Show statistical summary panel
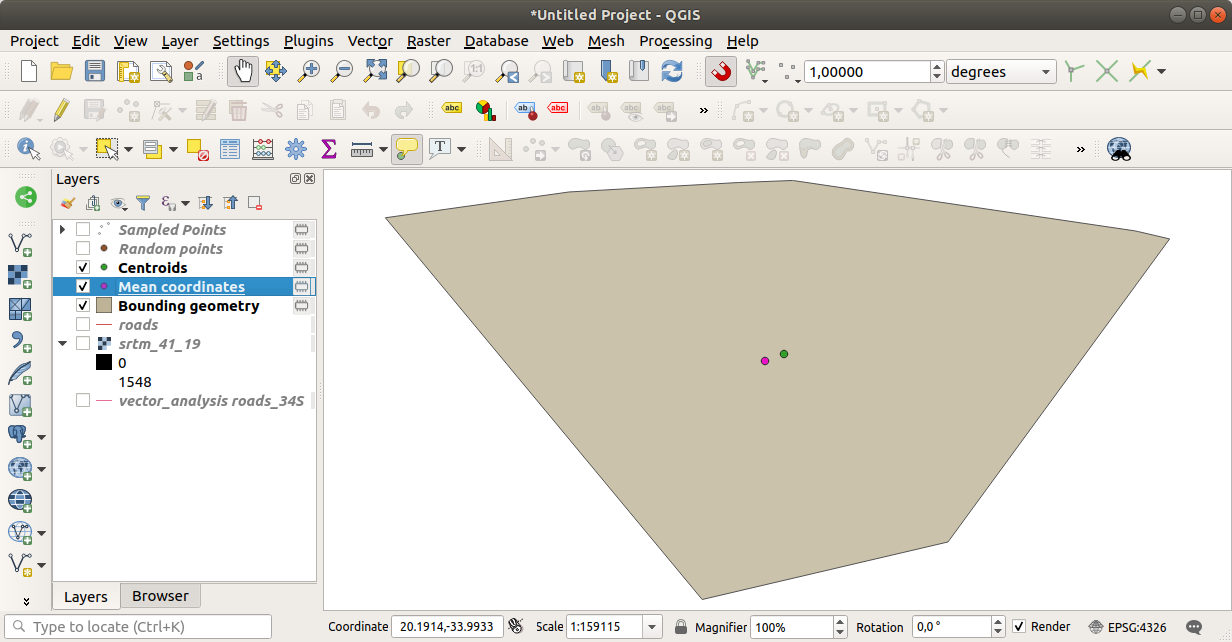Viewport: 1232px width, 642px height. pos(329,148)
